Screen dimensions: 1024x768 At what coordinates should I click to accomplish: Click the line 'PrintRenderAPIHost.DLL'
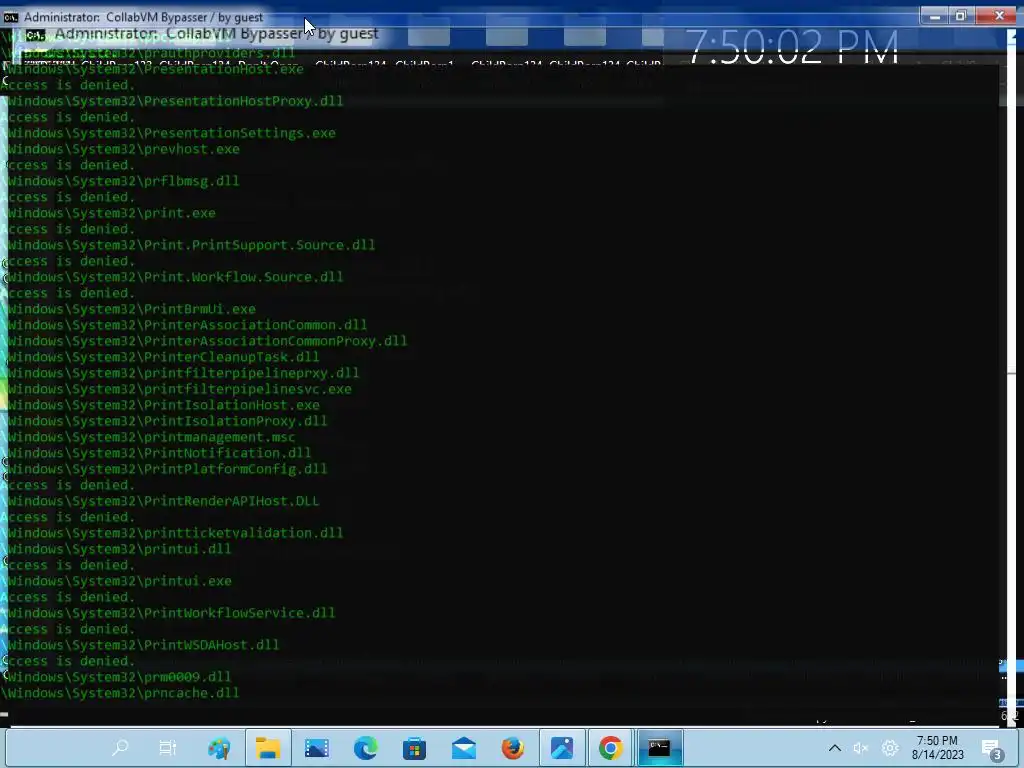pos(163,501)
